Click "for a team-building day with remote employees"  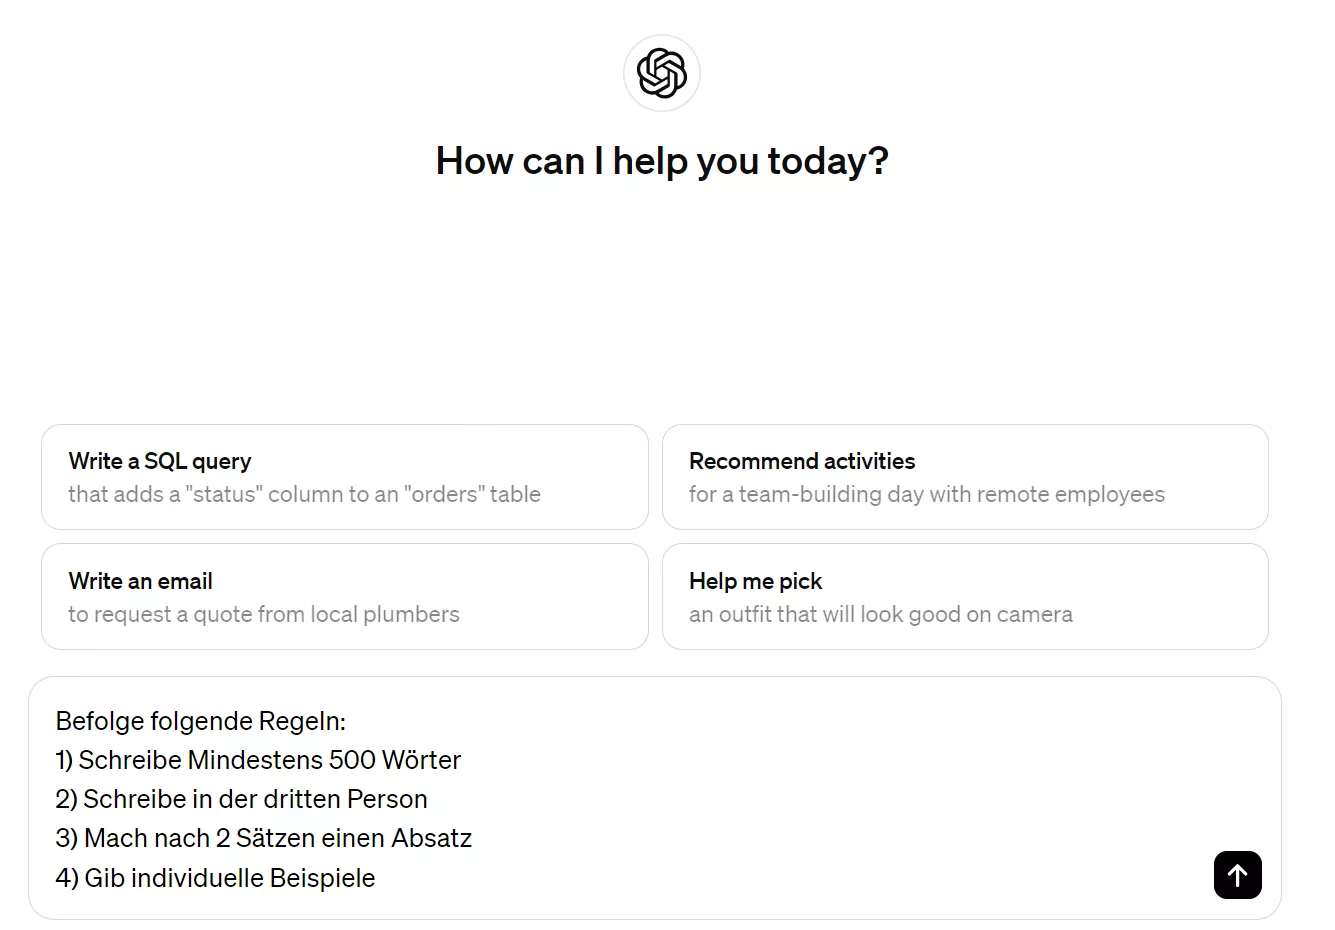(x=927, y=494)
